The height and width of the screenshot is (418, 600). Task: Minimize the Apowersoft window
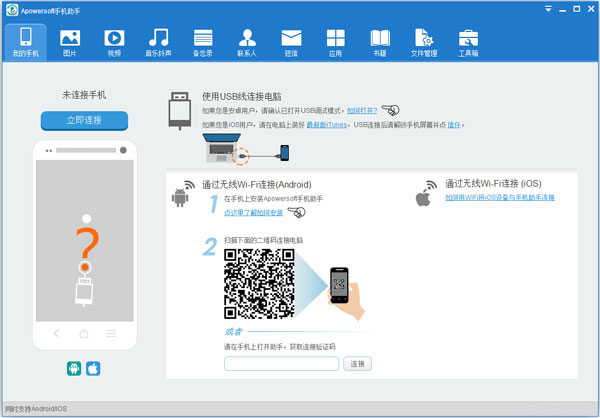coord(562,9)
